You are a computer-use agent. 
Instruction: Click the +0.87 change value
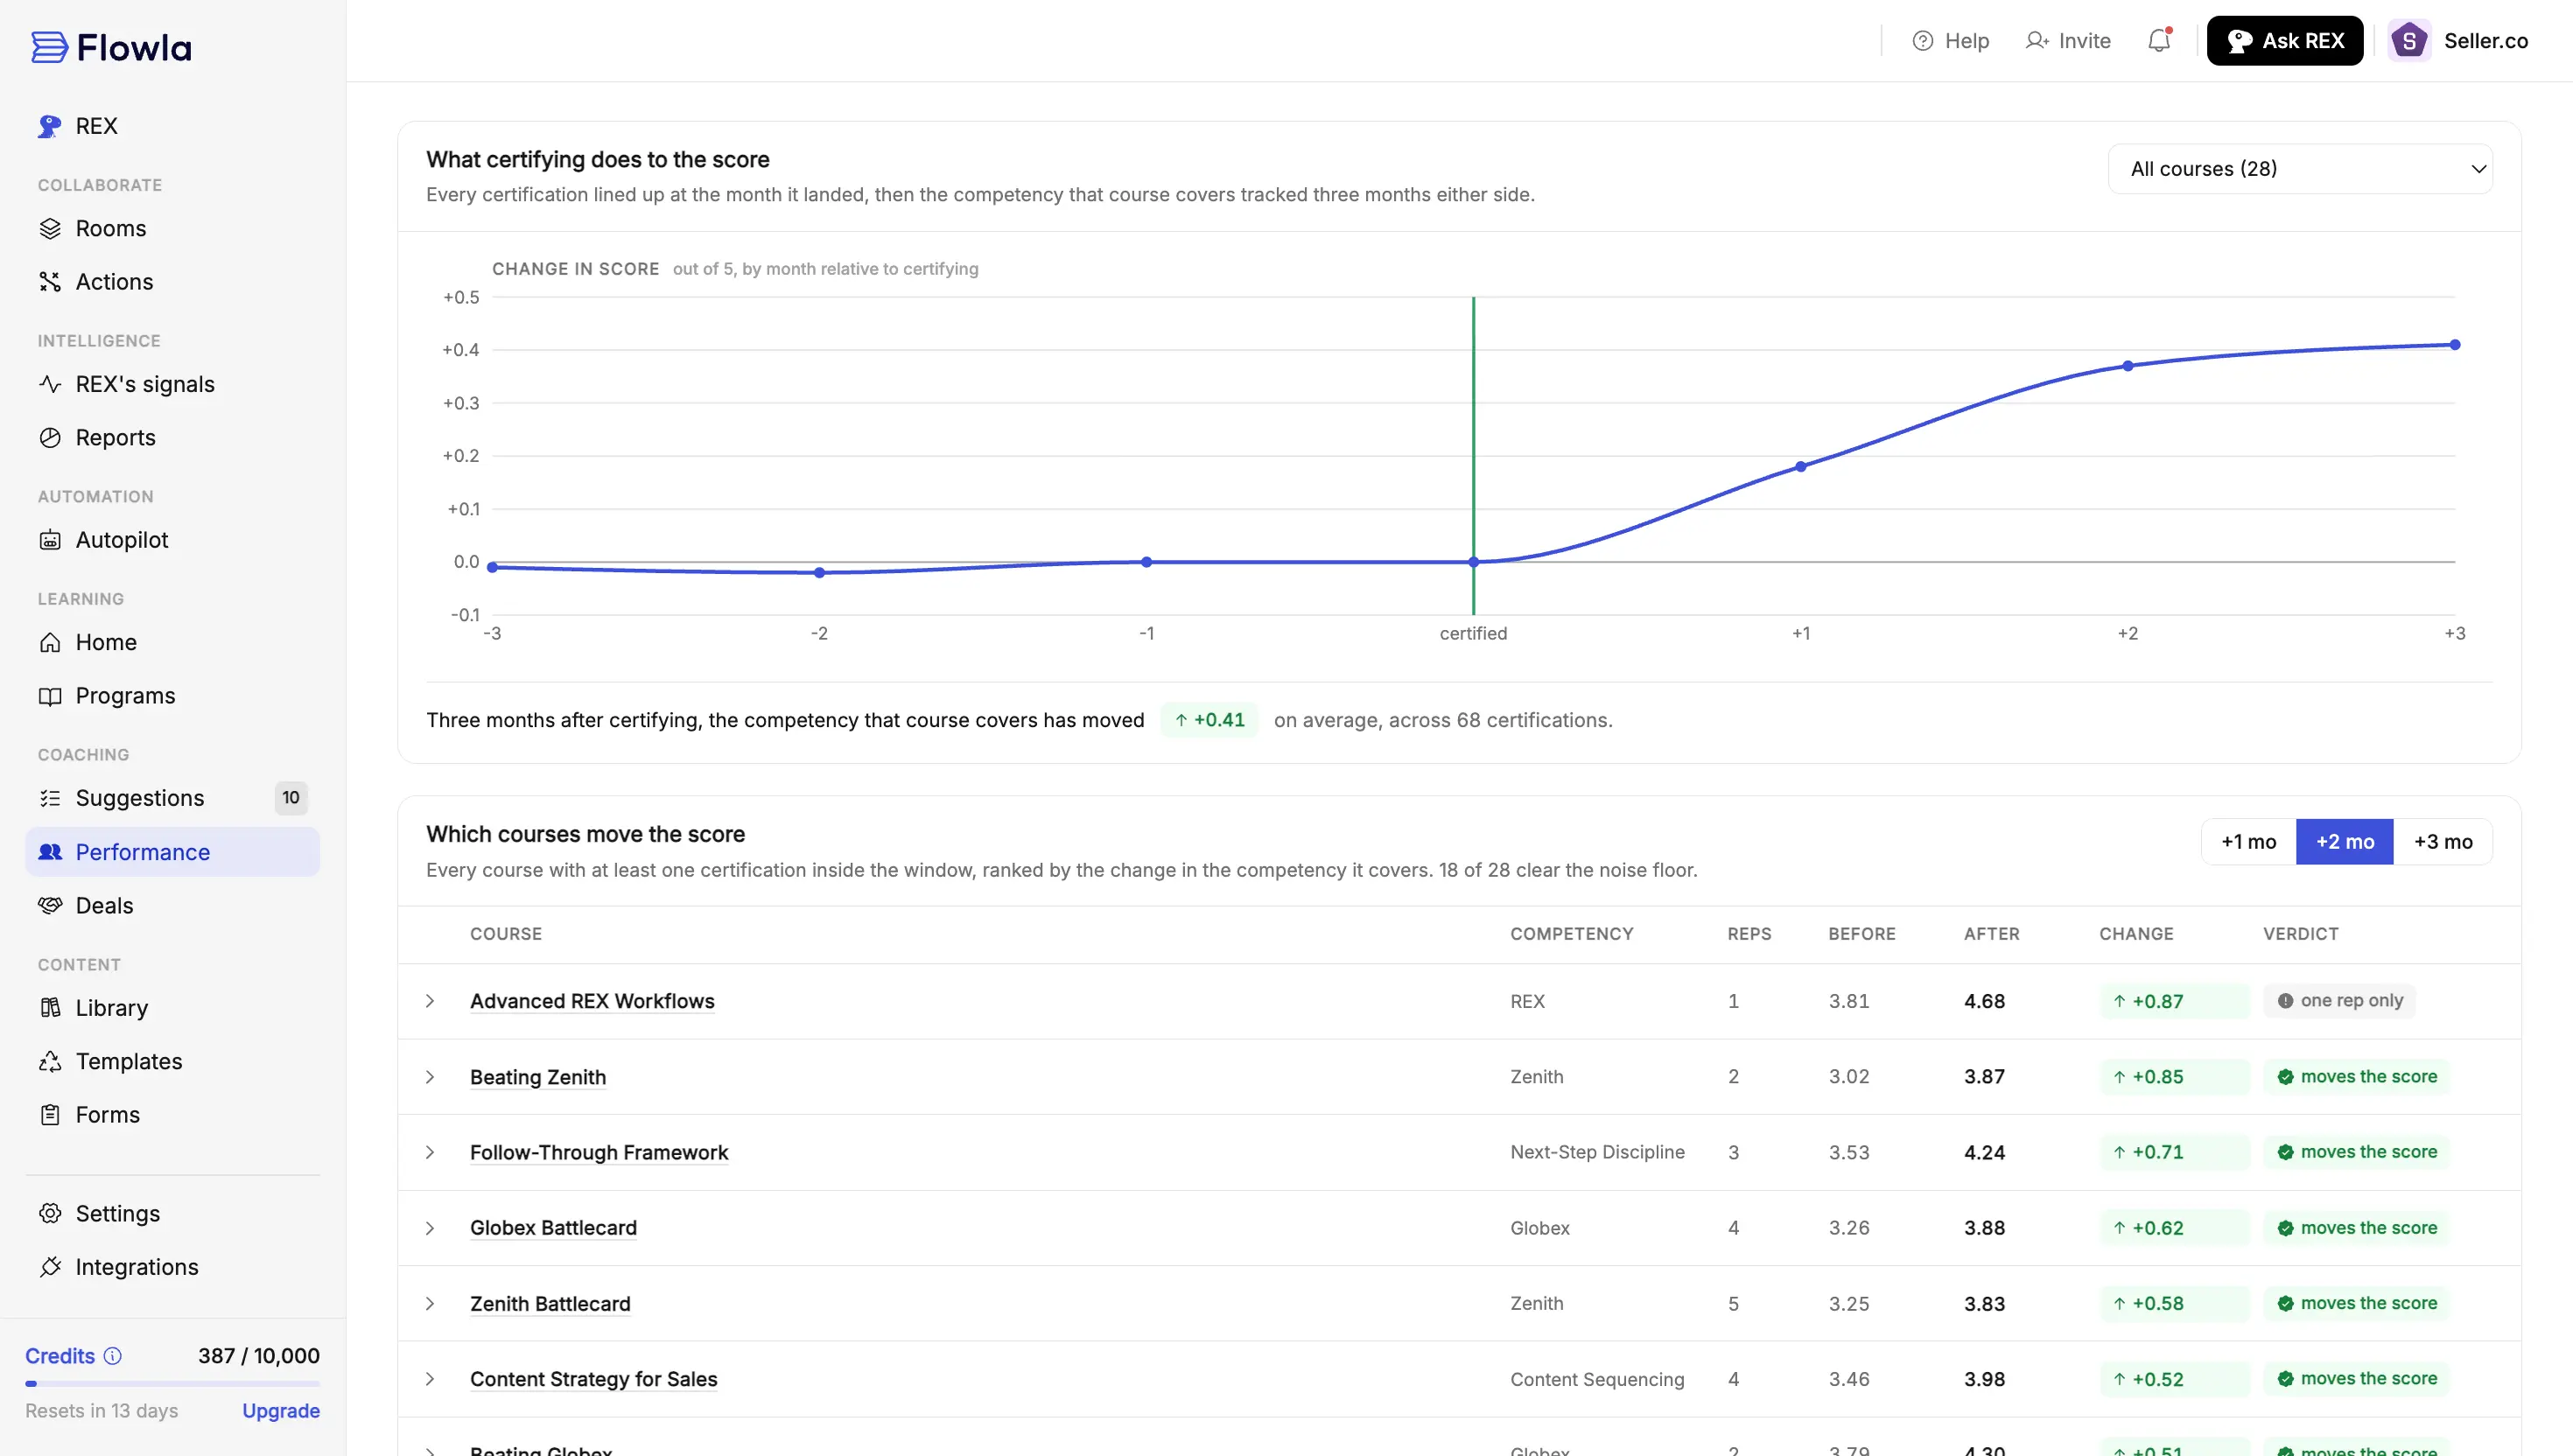(x=2174, y=1001)
